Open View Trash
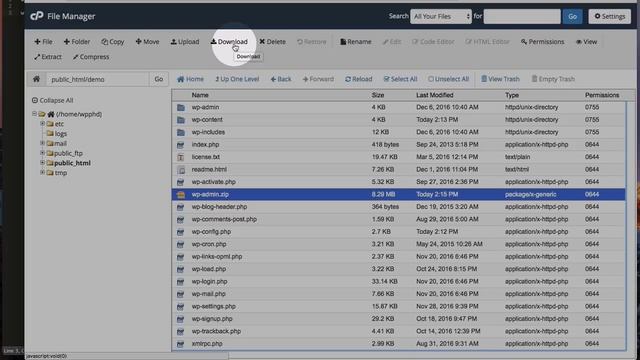The image size is (640, 360). click(x=500, y=79)
